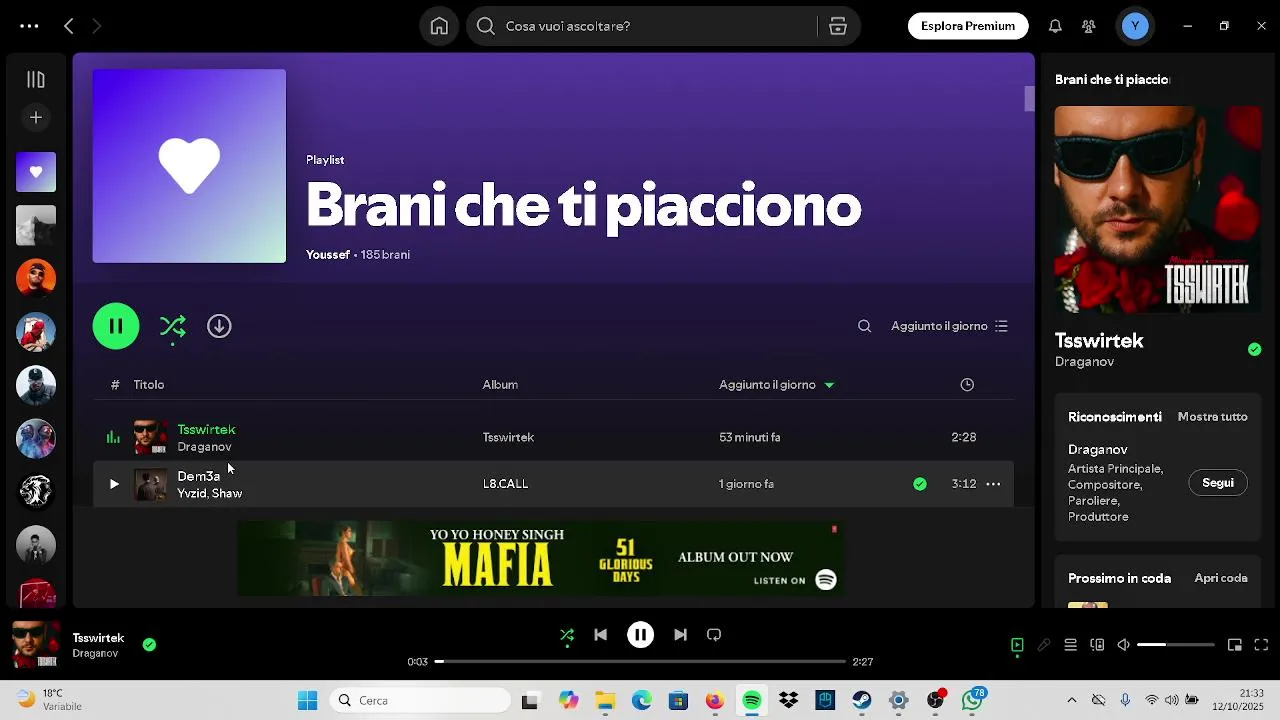Create new playlist with plus icon
1280x720 pixels.
tap(36, 118)
